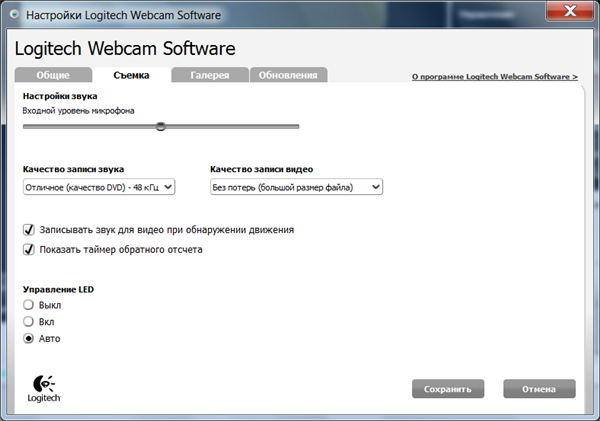The height and width of the screenshot is (421, 600).
Task: Click the Отмена button
Action: (x=539, y=389)
